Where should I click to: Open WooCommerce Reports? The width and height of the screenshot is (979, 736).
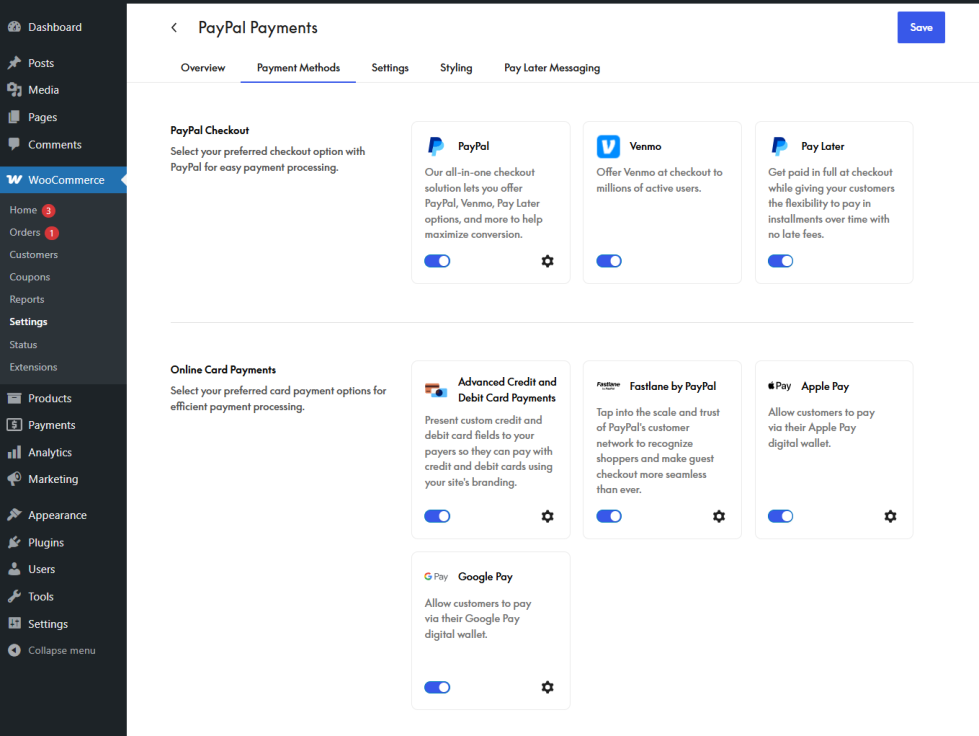click(x=27, y=300)
